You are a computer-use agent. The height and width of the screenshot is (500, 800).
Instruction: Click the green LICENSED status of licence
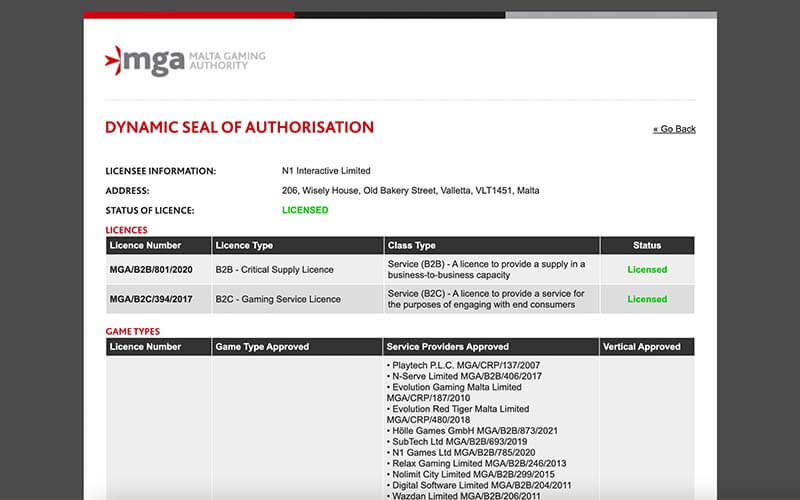pos(305,210)
